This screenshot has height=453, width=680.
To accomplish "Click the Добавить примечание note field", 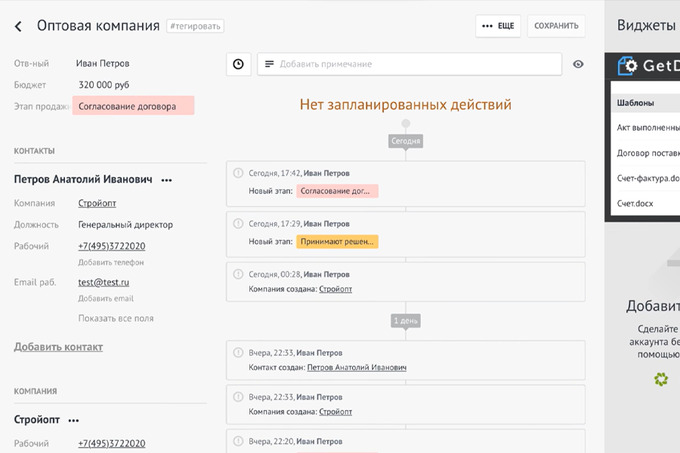I will (410, 64).
